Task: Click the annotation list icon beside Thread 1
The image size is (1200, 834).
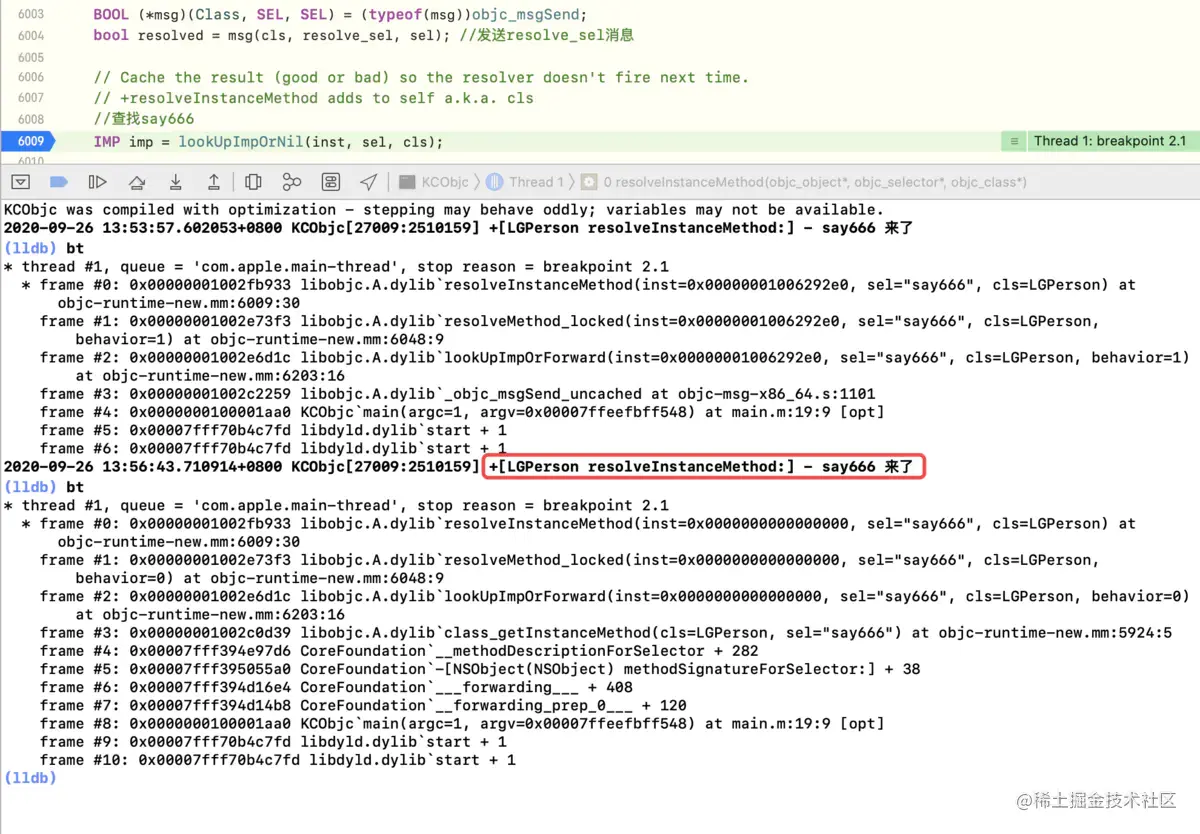Action: click(1014, 141)
